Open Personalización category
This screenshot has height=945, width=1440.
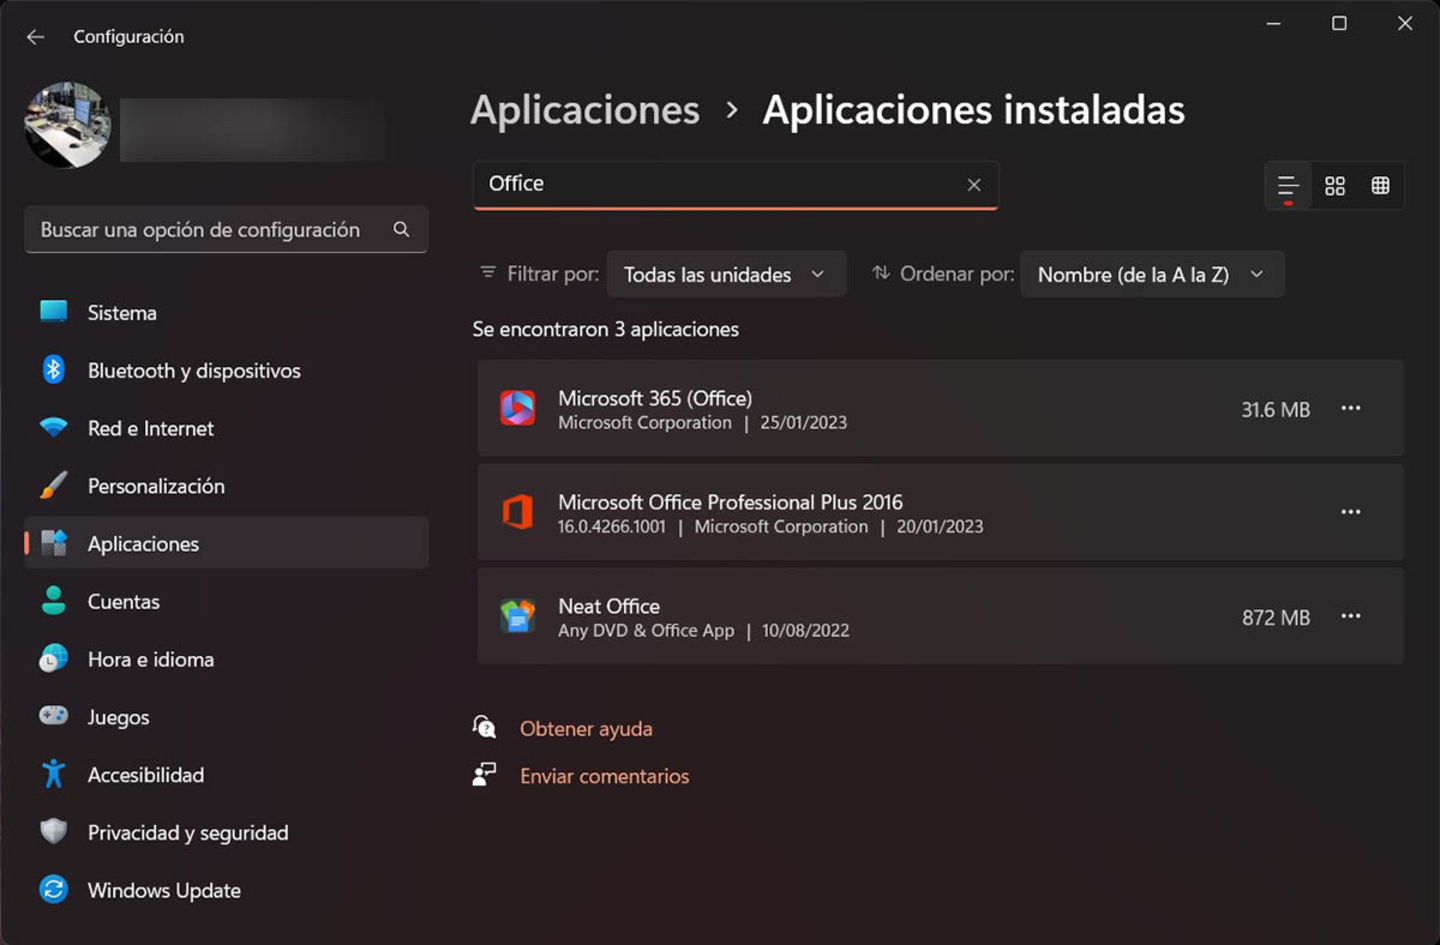pyautogui.click(x=226, y=486)
